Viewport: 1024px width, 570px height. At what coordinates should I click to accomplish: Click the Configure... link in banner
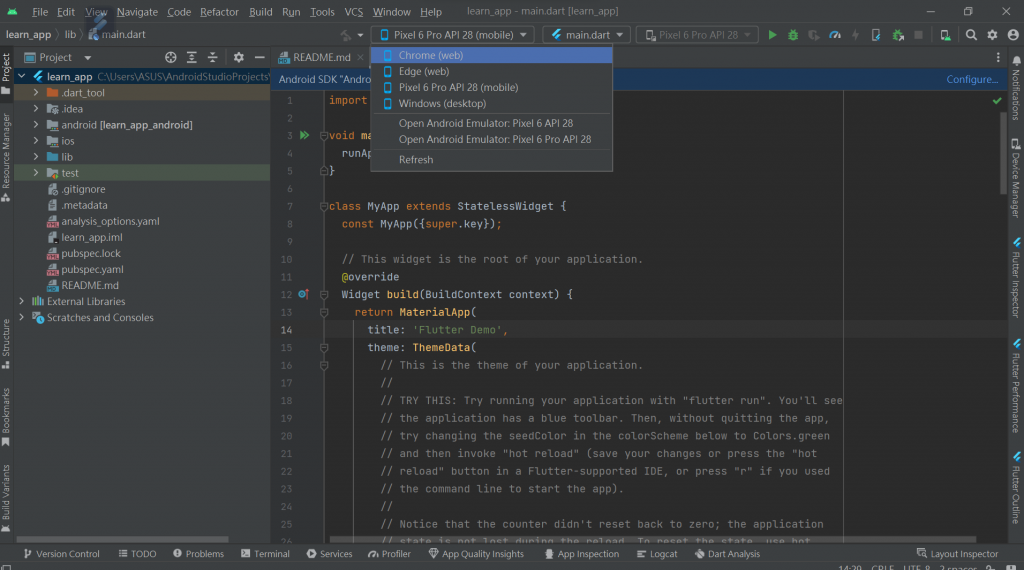pyautogui.click(x=971, y=79)
